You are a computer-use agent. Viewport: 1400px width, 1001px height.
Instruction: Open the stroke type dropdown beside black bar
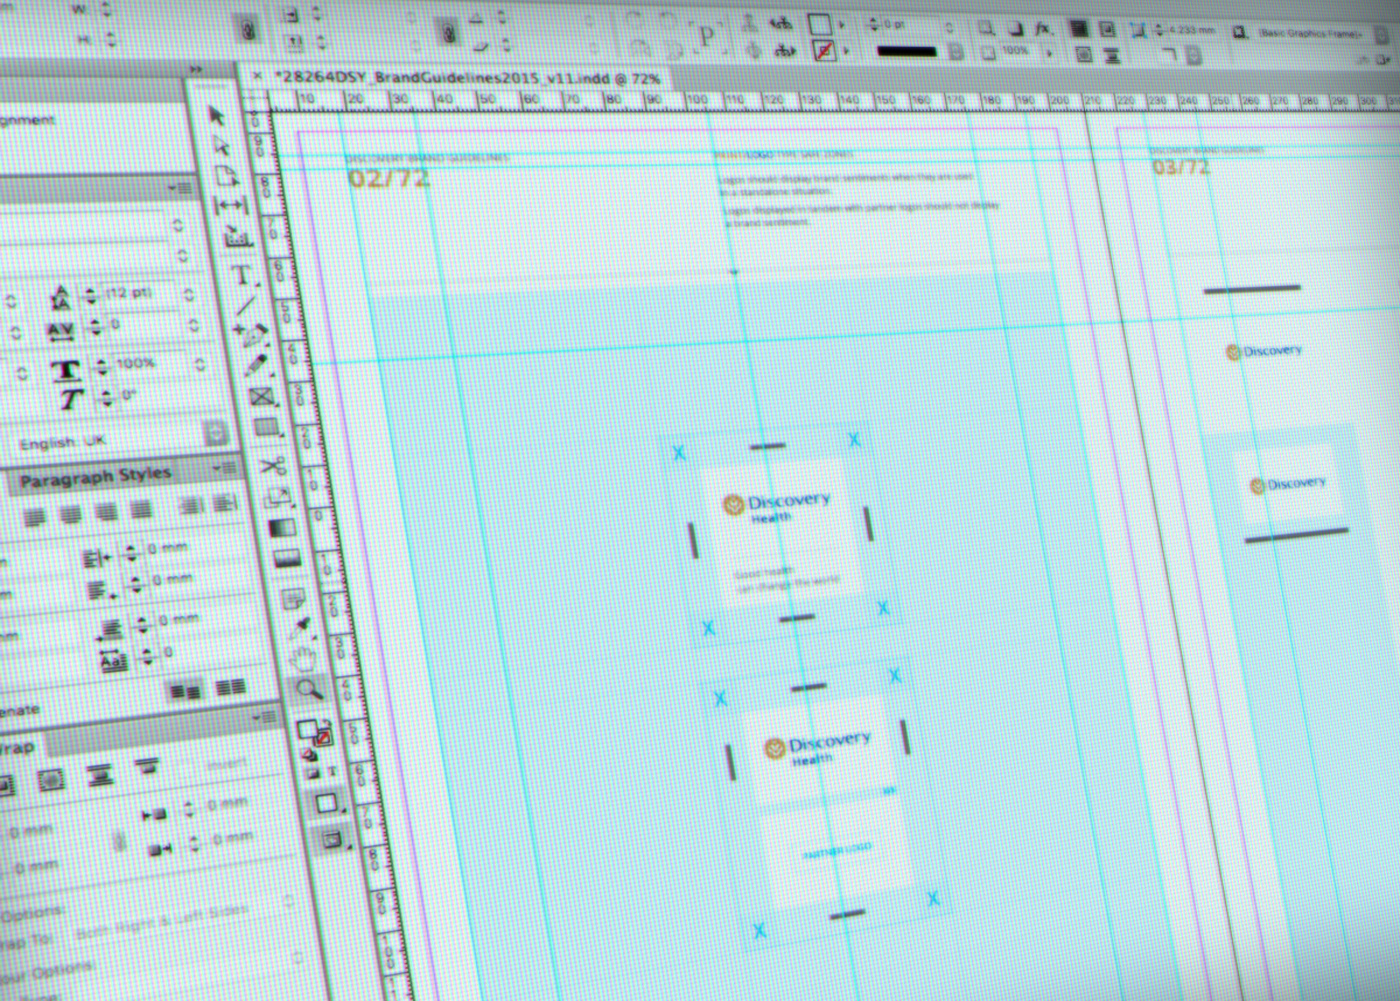(956, 51)
